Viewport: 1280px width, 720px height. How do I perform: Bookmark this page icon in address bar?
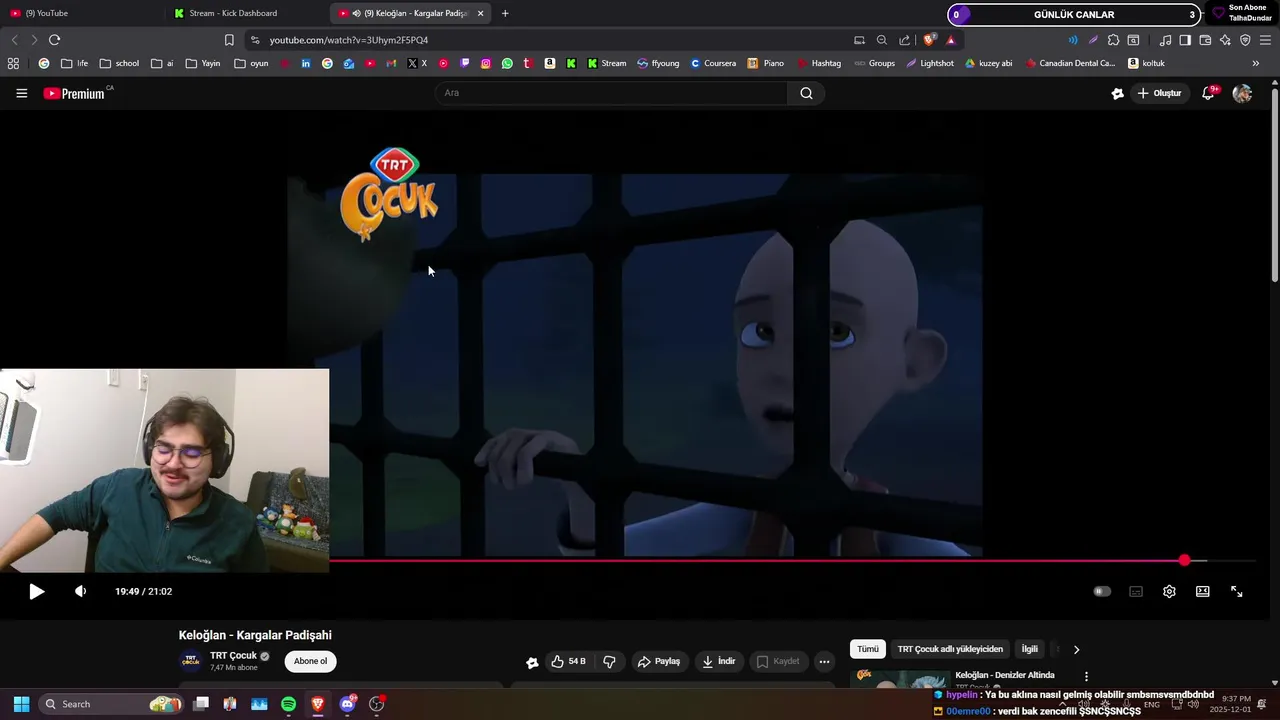229,40
